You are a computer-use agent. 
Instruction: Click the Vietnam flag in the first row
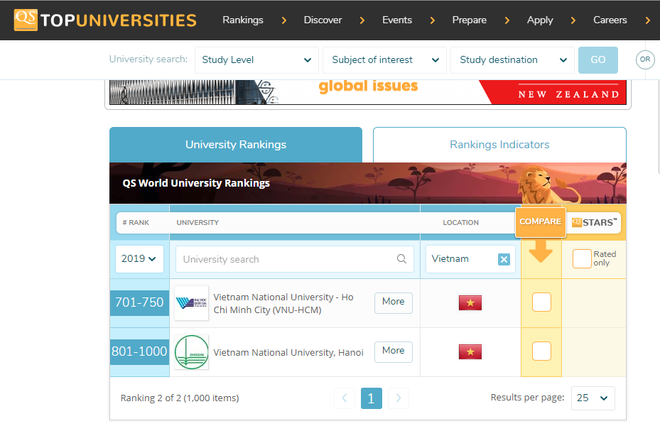(470, 302)
